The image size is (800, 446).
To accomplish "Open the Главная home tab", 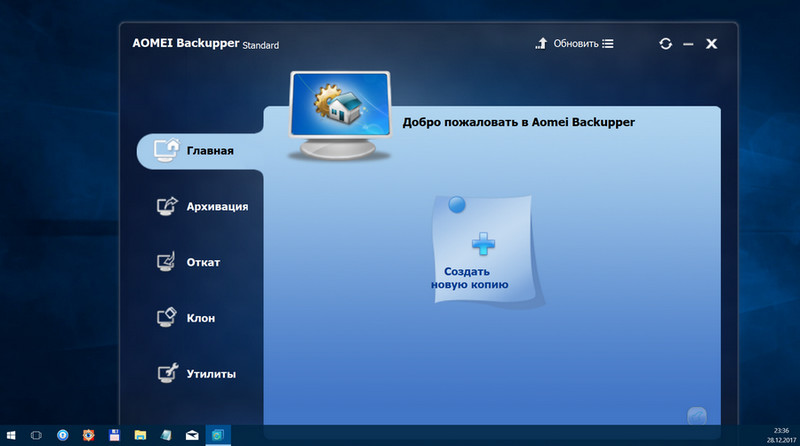I will click(200, 151).
